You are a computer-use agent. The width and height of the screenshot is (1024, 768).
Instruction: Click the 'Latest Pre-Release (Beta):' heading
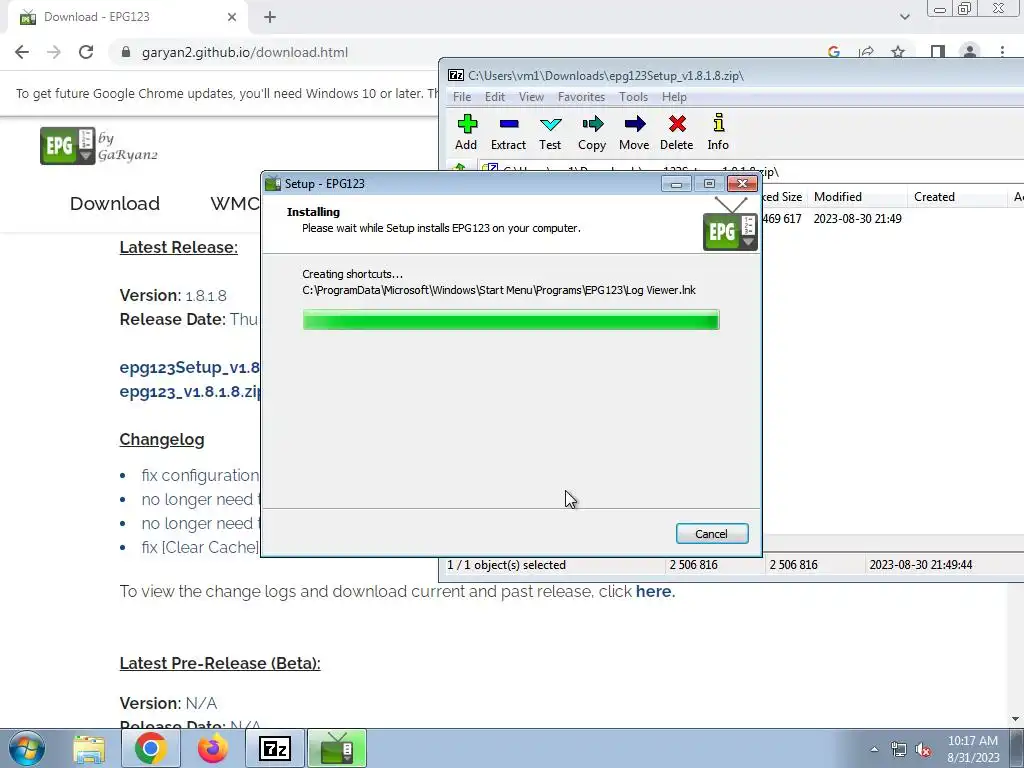click(220, 664)
